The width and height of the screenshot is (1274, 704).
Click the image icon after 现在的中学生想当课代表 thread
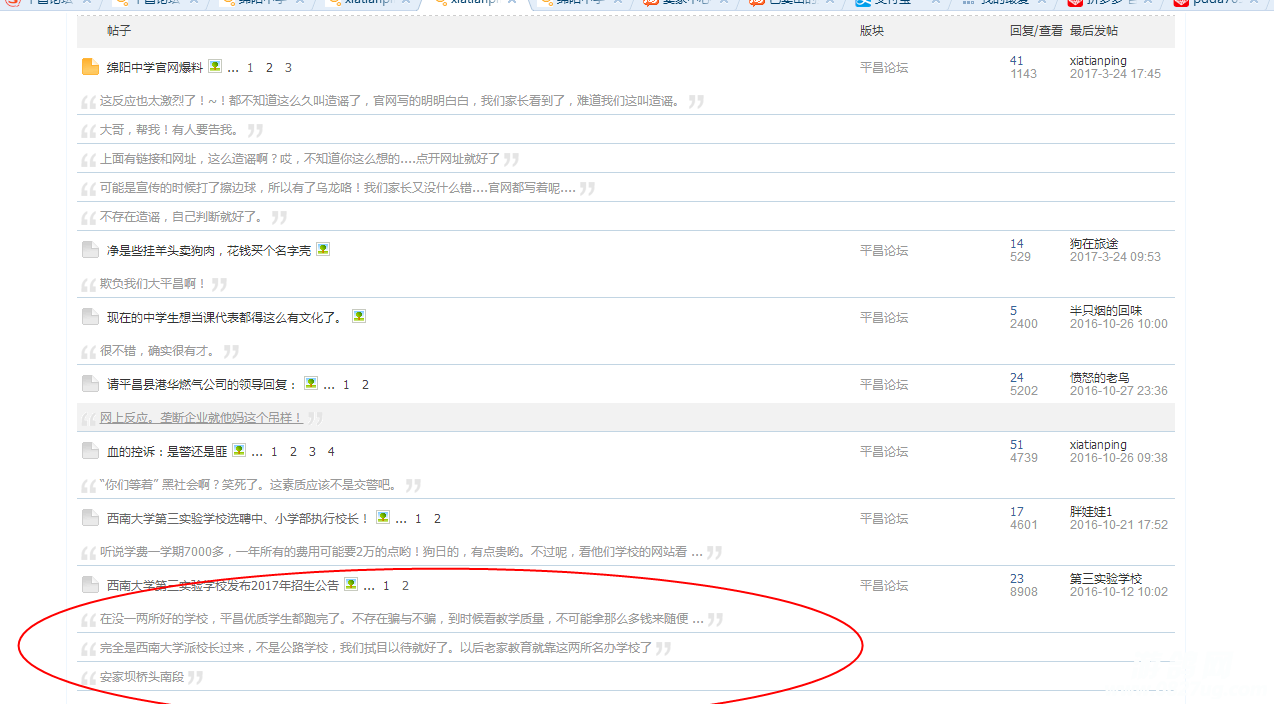(x=359, y=316)
